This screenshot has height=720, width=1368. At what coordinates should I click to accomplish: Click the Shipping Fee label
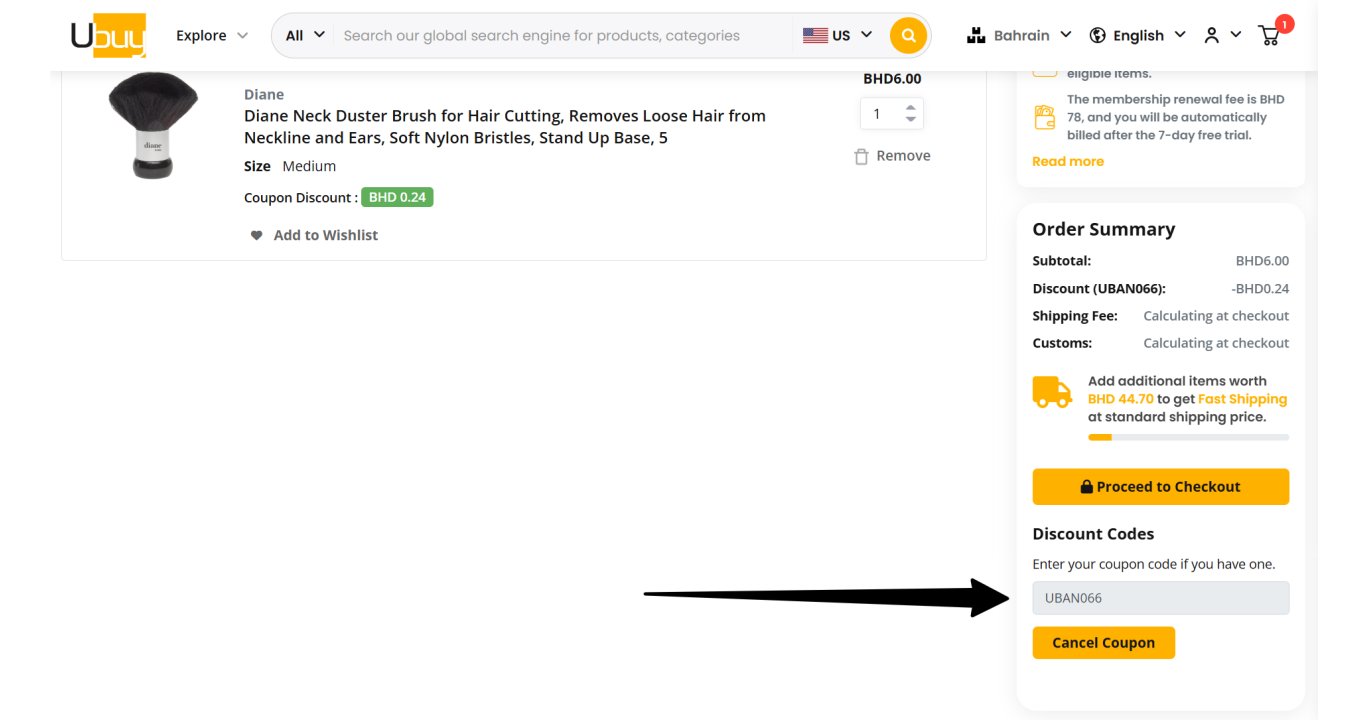point(1075,316)
